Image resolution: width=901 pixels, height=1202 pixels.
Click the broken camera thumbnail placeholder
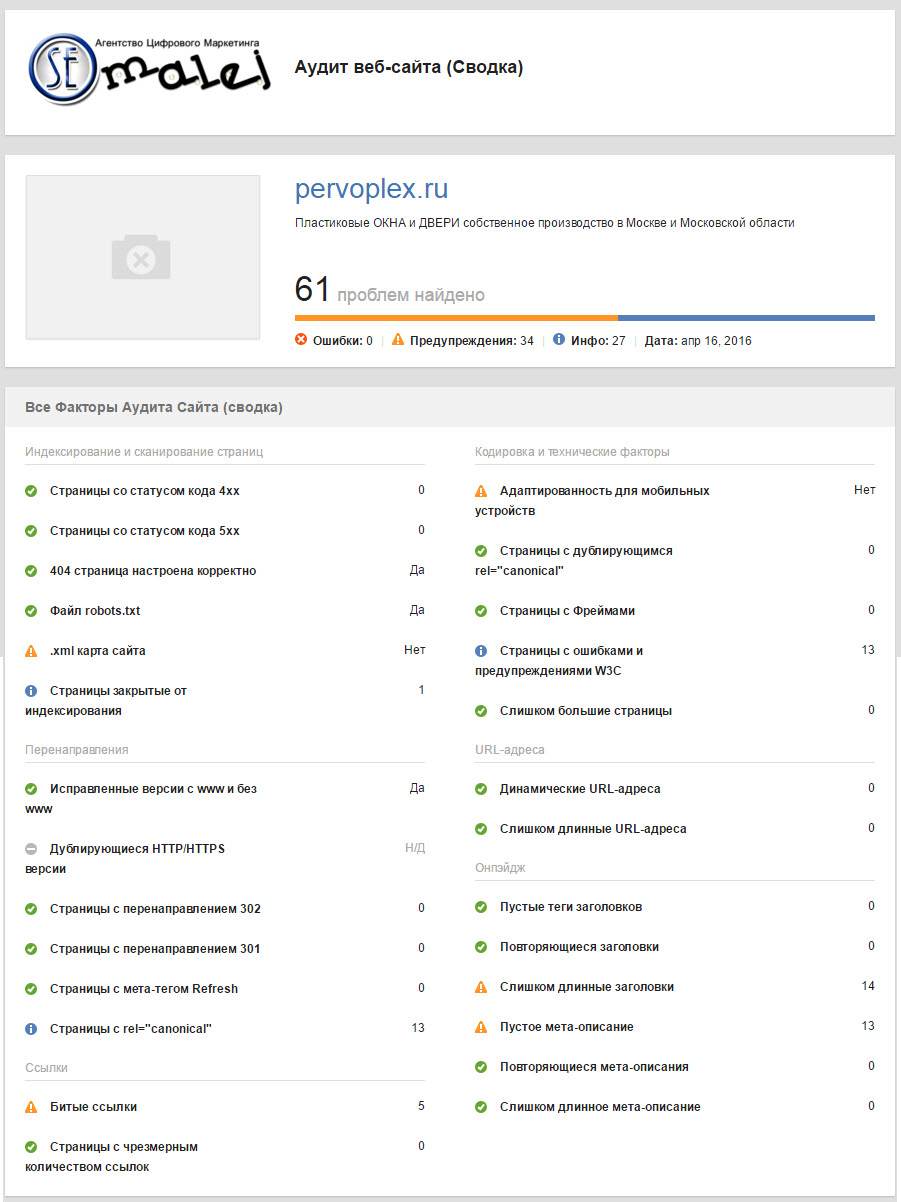pyautogui.click(x=142, y=257)
